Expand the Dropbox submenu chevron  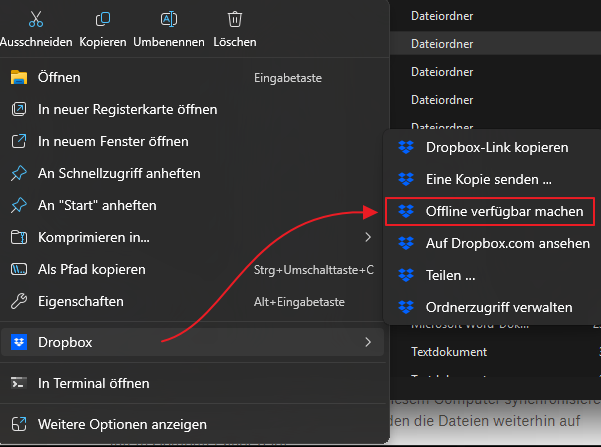(x=368, y=342)
